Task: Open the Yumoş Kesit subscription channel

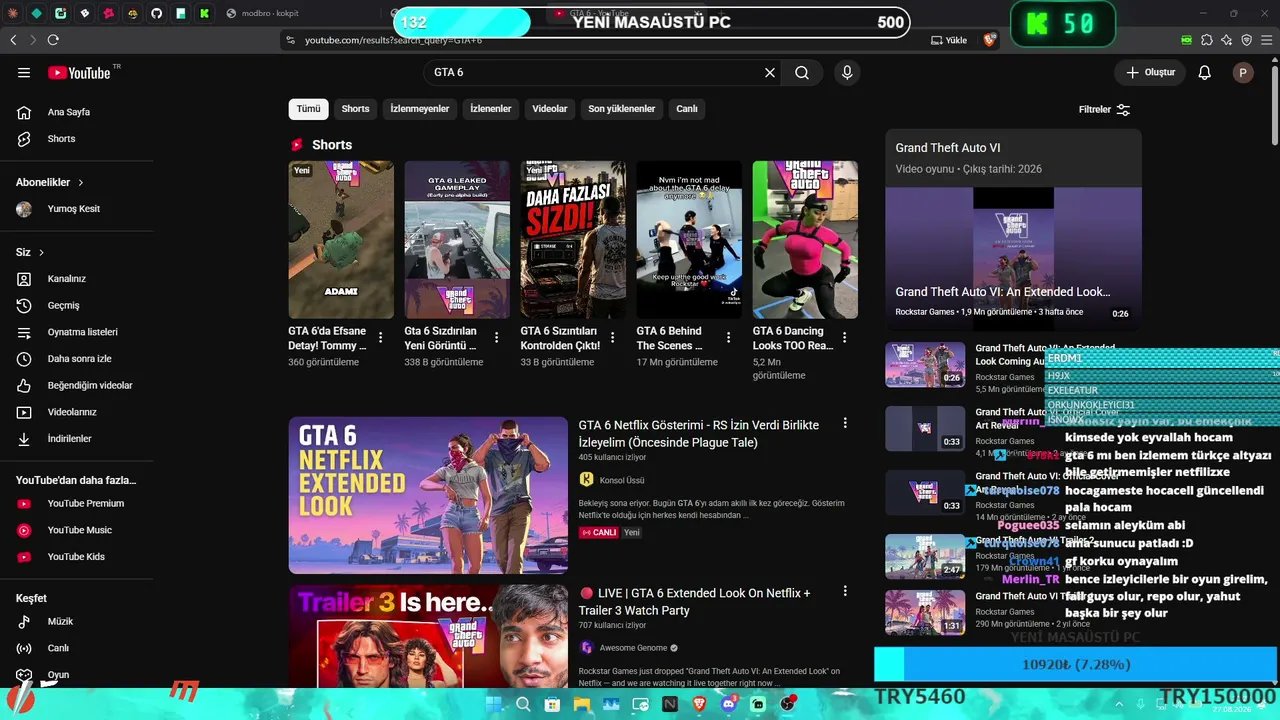Action: point(76,209)
